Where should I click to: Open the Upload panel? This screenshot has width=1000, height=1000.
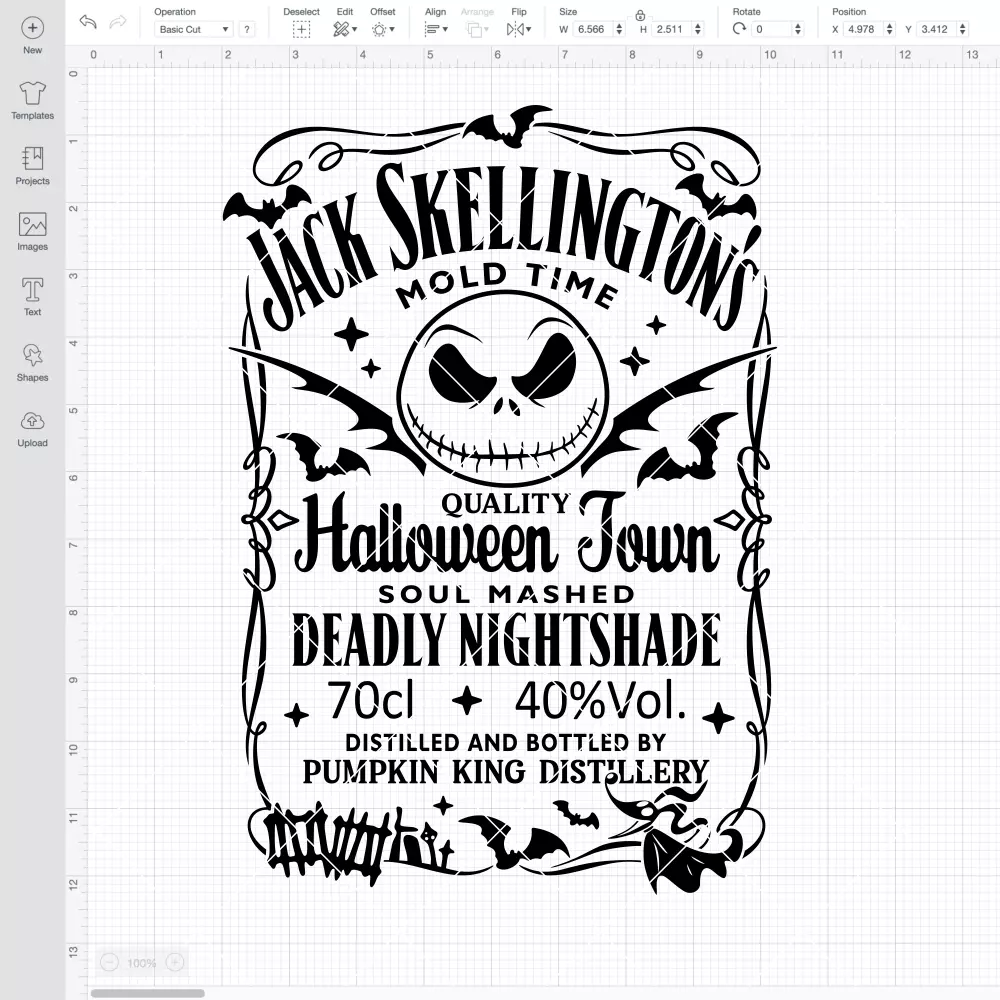click(33, 428)
